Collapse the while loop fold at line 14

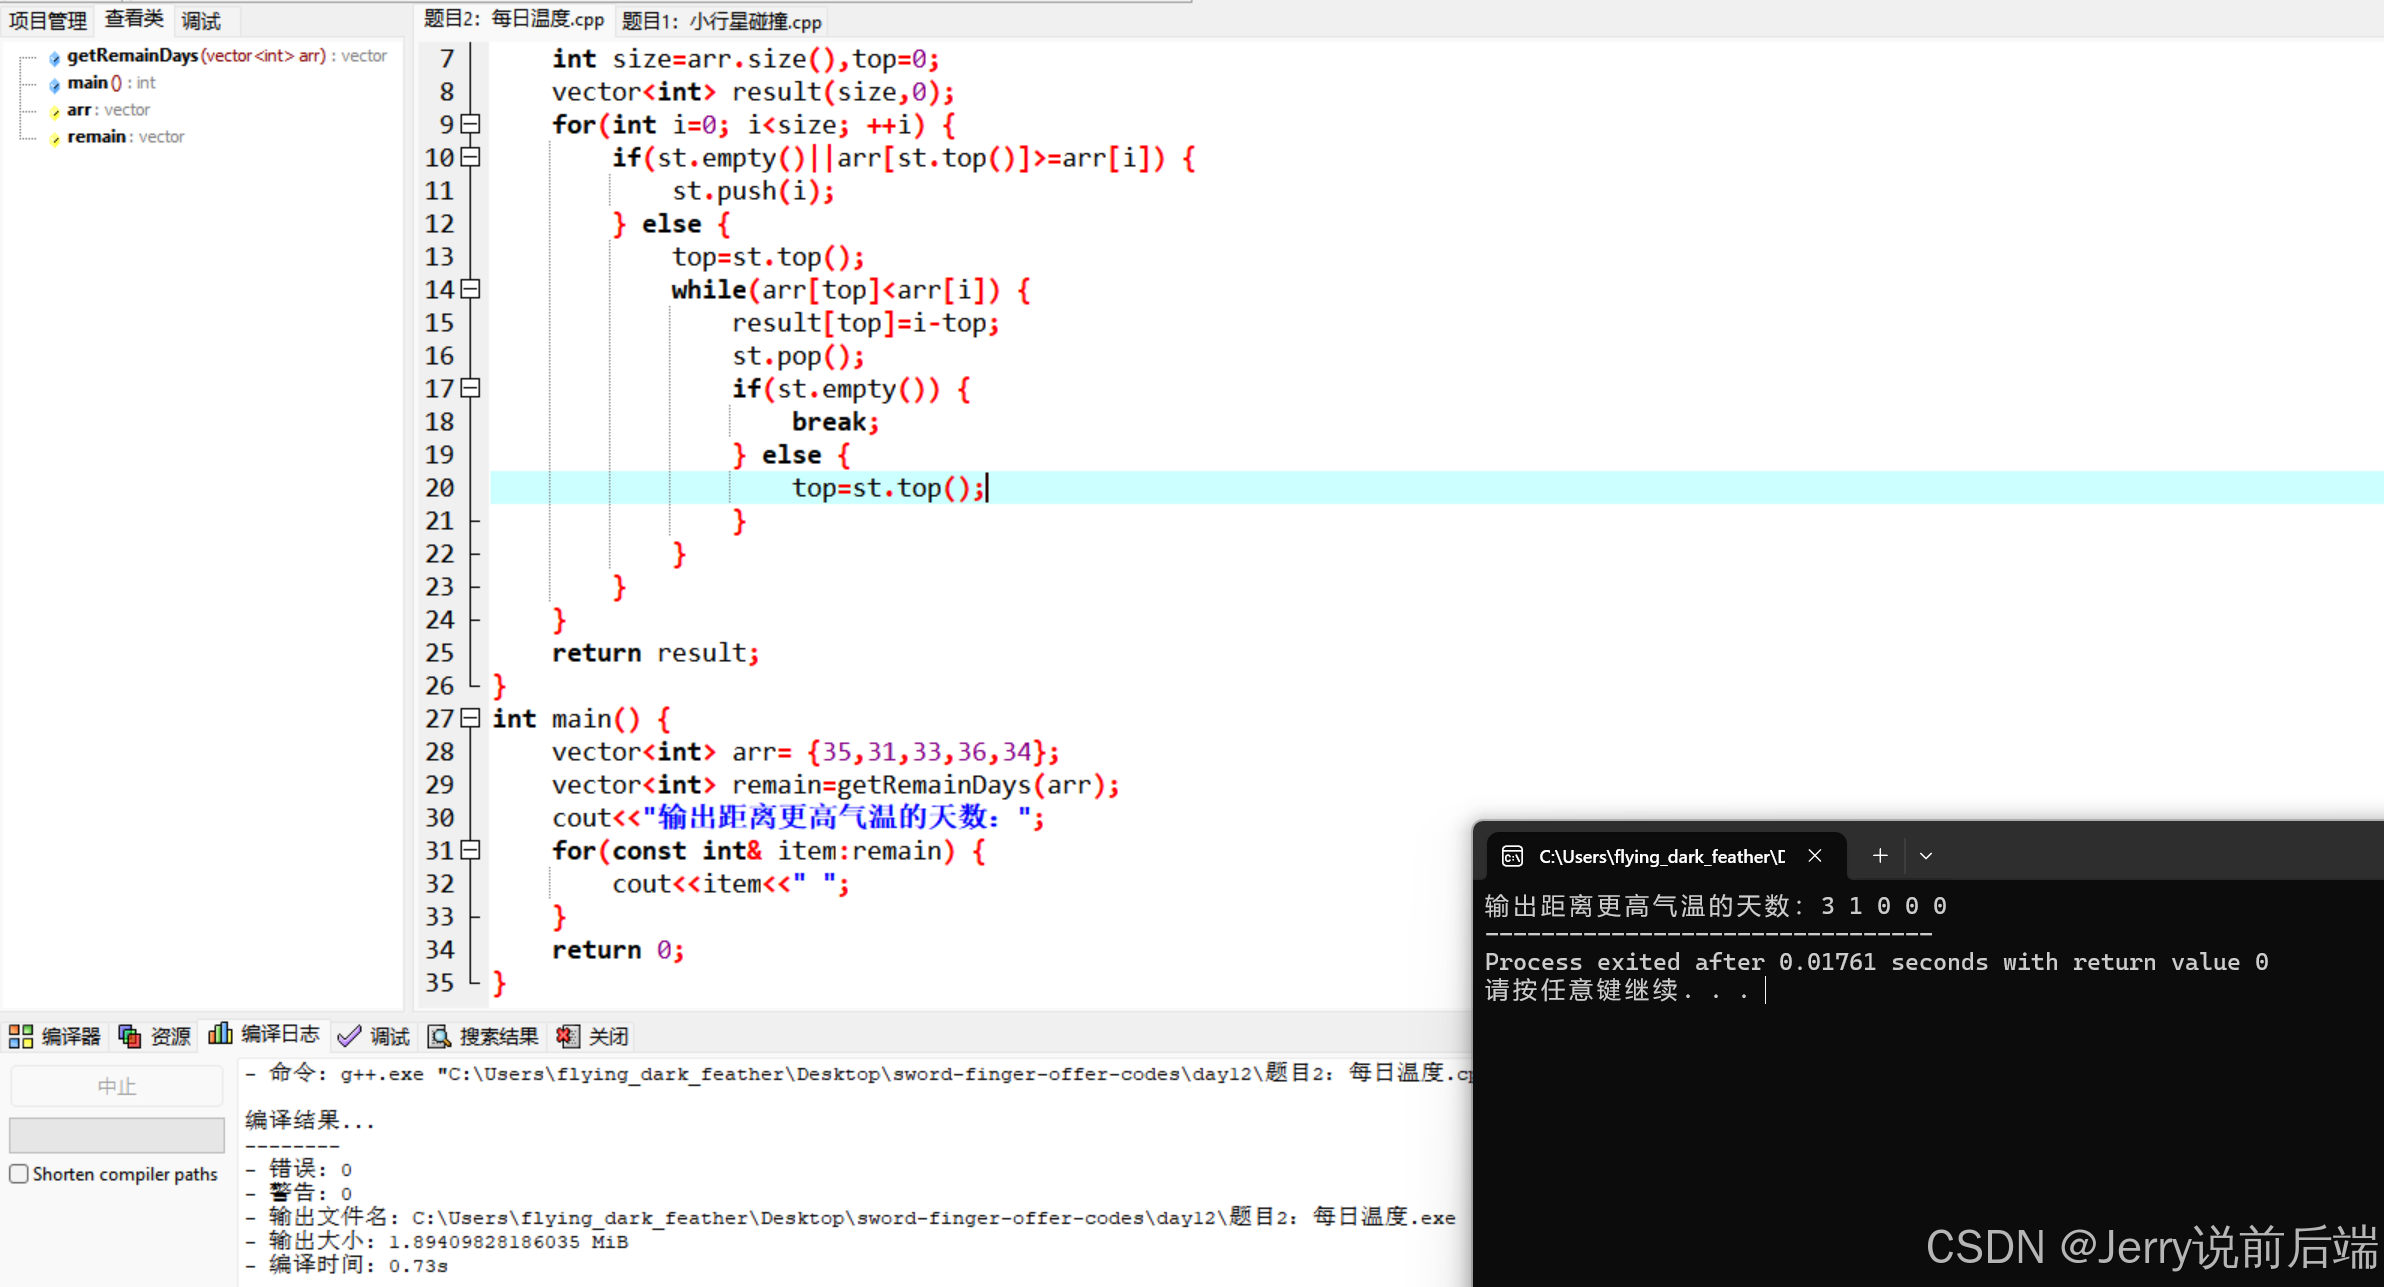coord(471,289)
